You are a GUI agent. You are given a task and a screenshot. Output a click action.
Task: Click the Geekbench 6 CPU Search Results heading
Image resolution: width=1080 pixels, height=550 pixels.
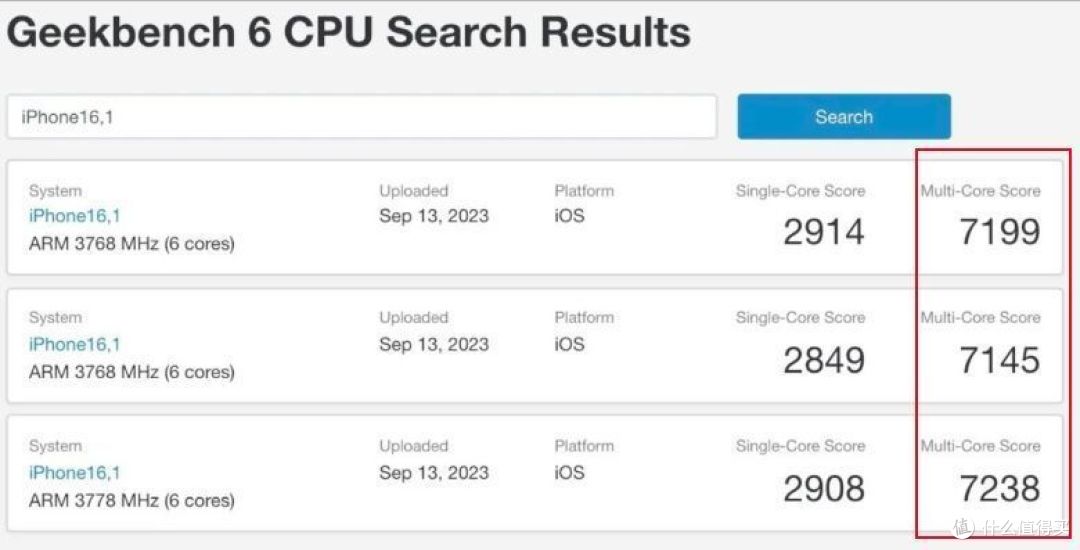click(x=348, y=32)
